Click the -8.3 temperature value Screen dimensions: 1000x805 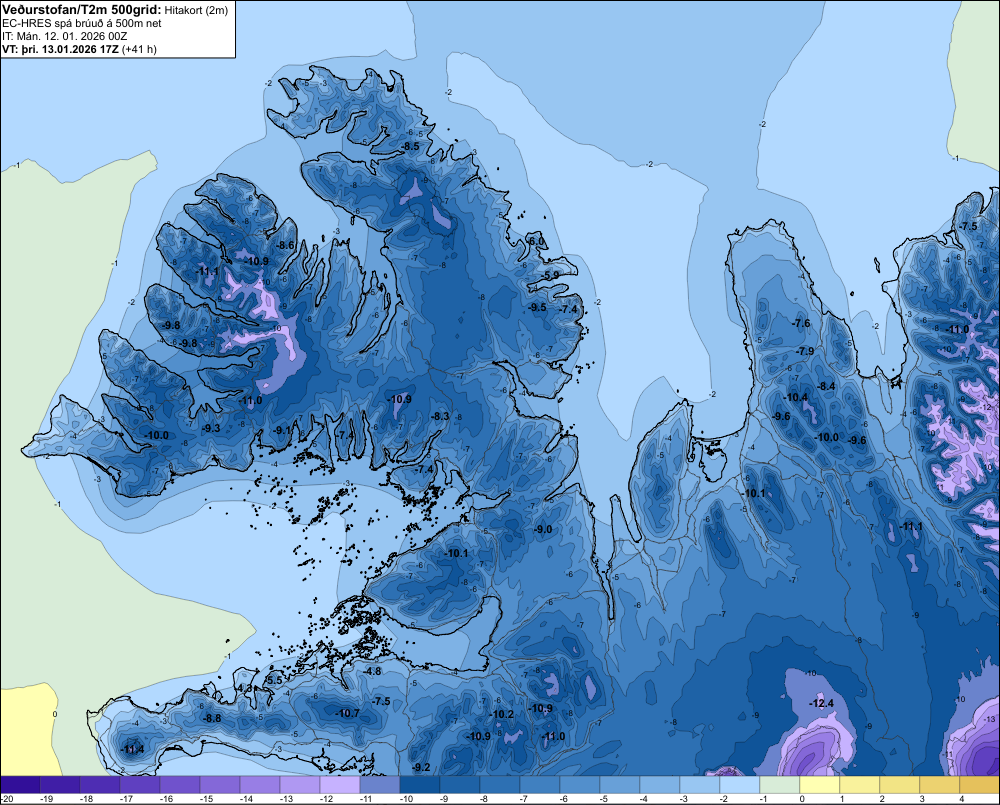440,416
